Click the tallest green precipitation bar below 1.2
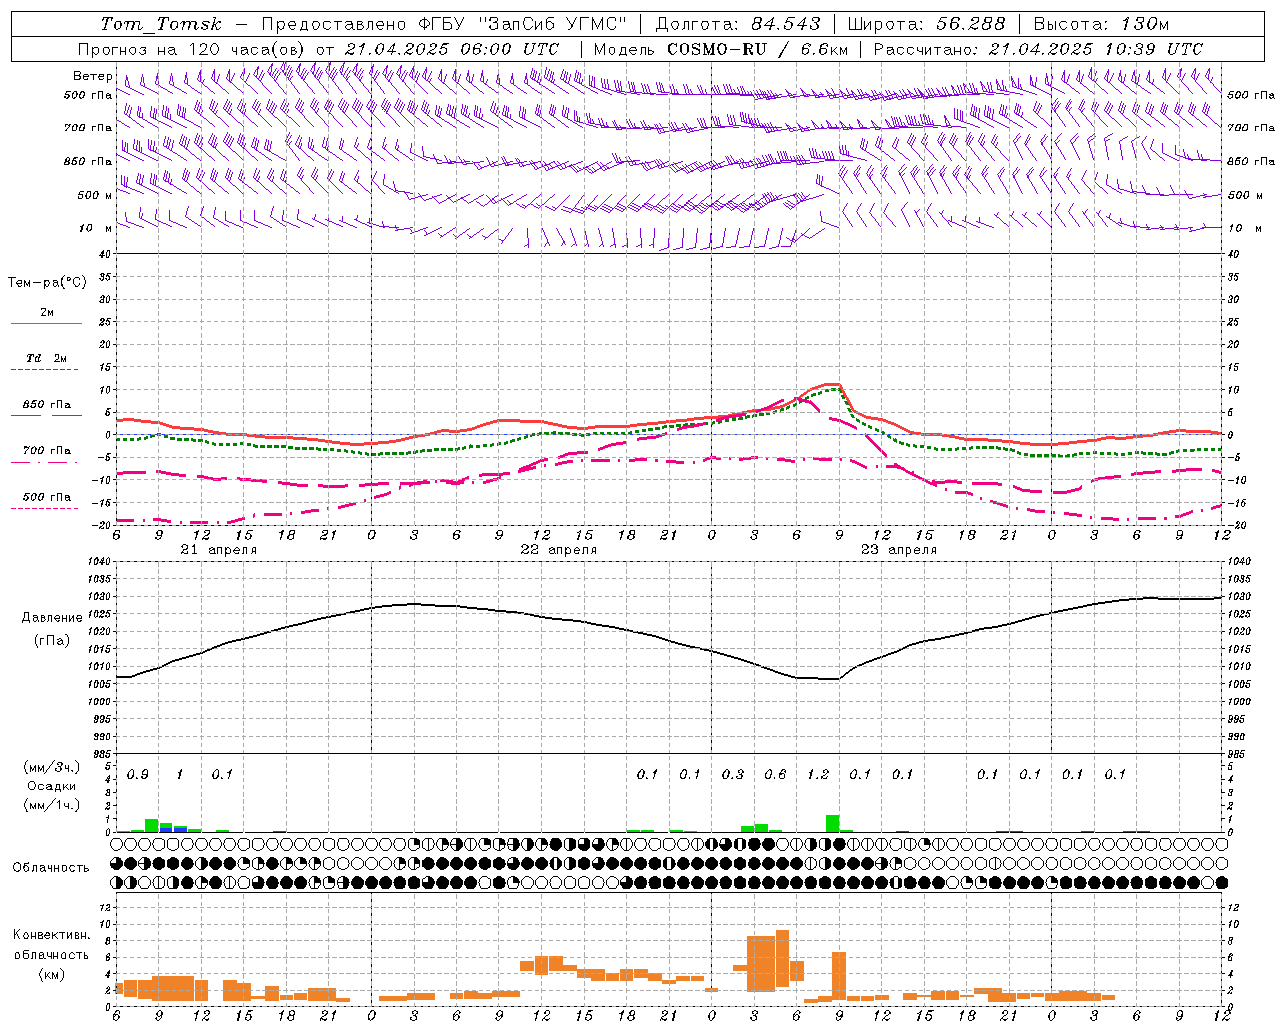This screenshot has height=1024, width=1280. pyautogui.click(x=832, y=824)
